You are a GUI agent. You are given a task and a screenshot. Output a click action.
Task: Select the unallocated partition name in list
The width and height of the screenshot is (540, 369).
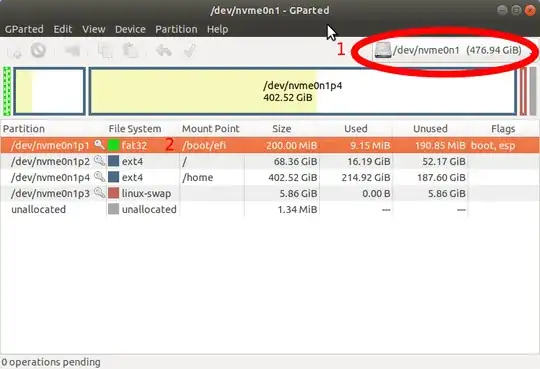tap(38, 209)
